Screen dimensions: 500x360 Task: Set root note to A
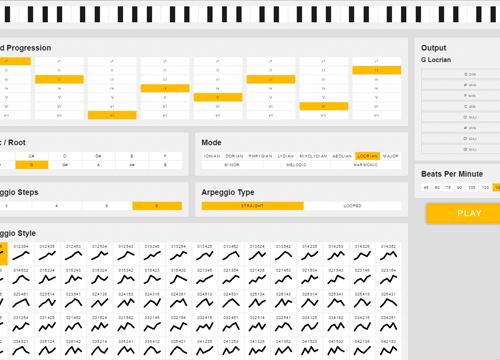pyautogui.click(x=98, y=165)
